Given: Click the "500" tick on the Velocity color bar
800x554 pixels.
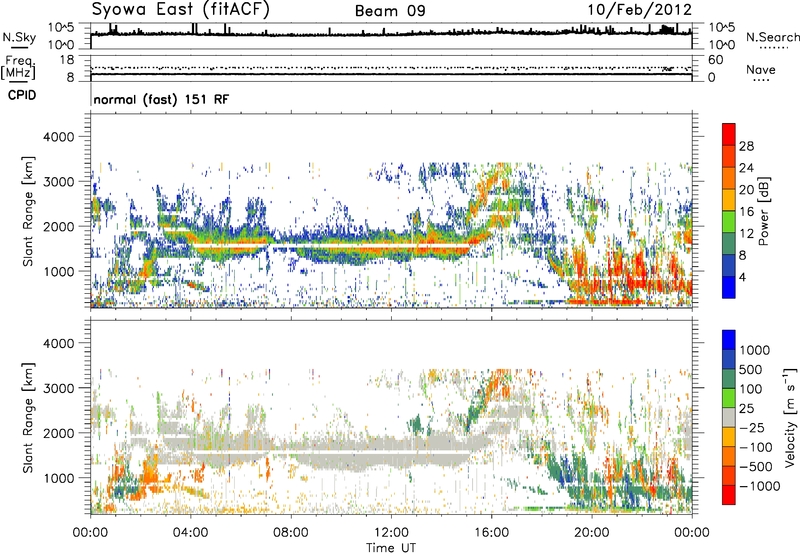Looking at the screenshot, I should tap(751, 370).
